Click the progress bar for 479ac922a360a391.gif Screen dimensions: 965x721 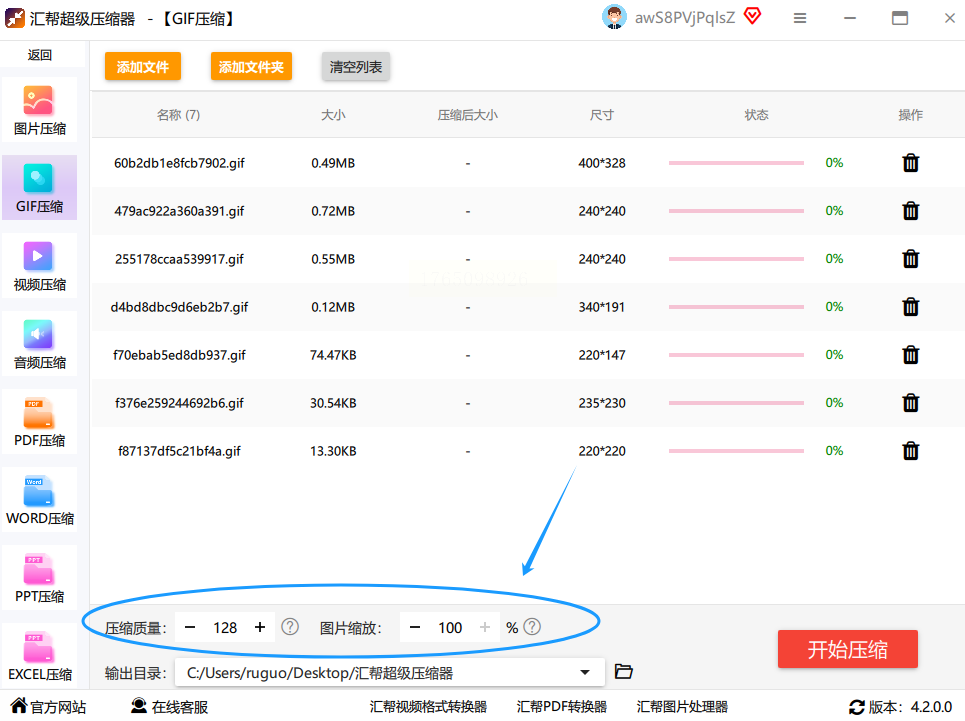click(736, 211)
